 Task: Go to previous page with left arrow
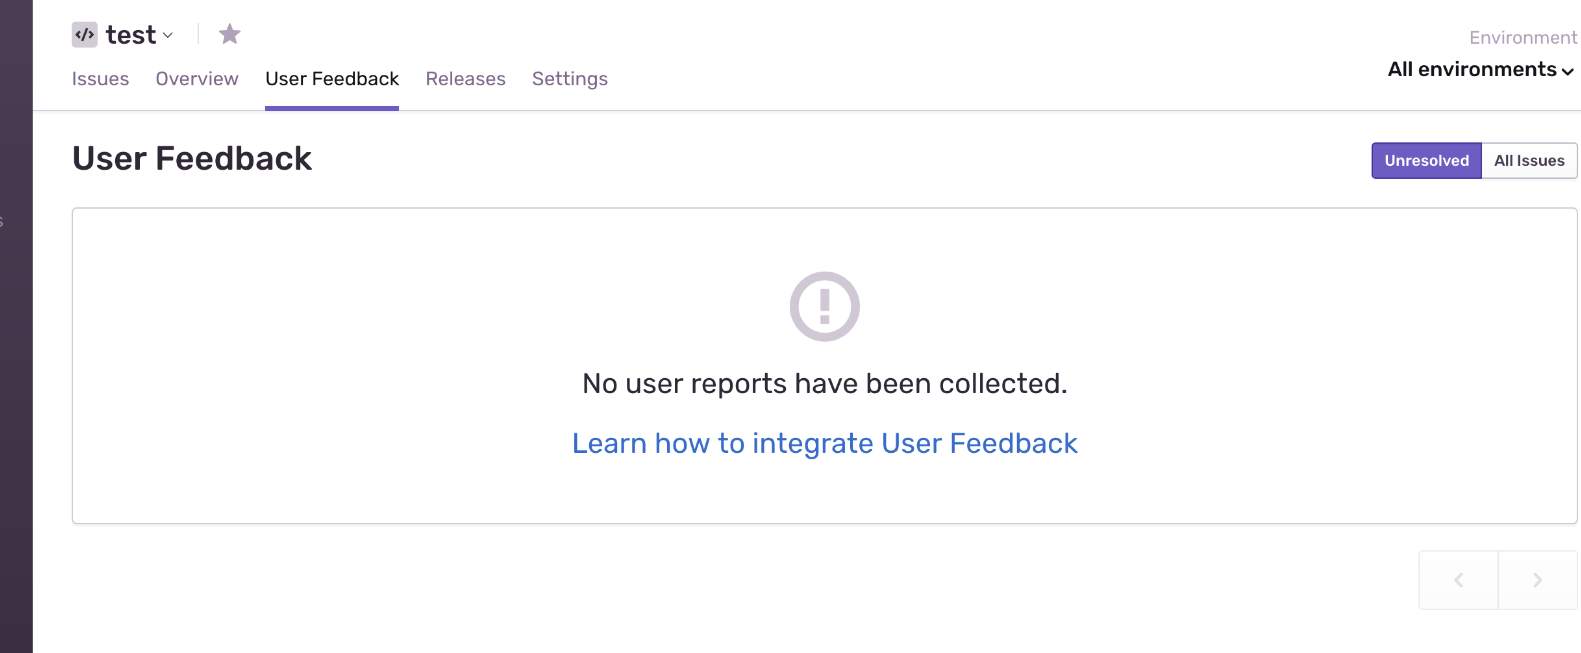(1458, 580)
